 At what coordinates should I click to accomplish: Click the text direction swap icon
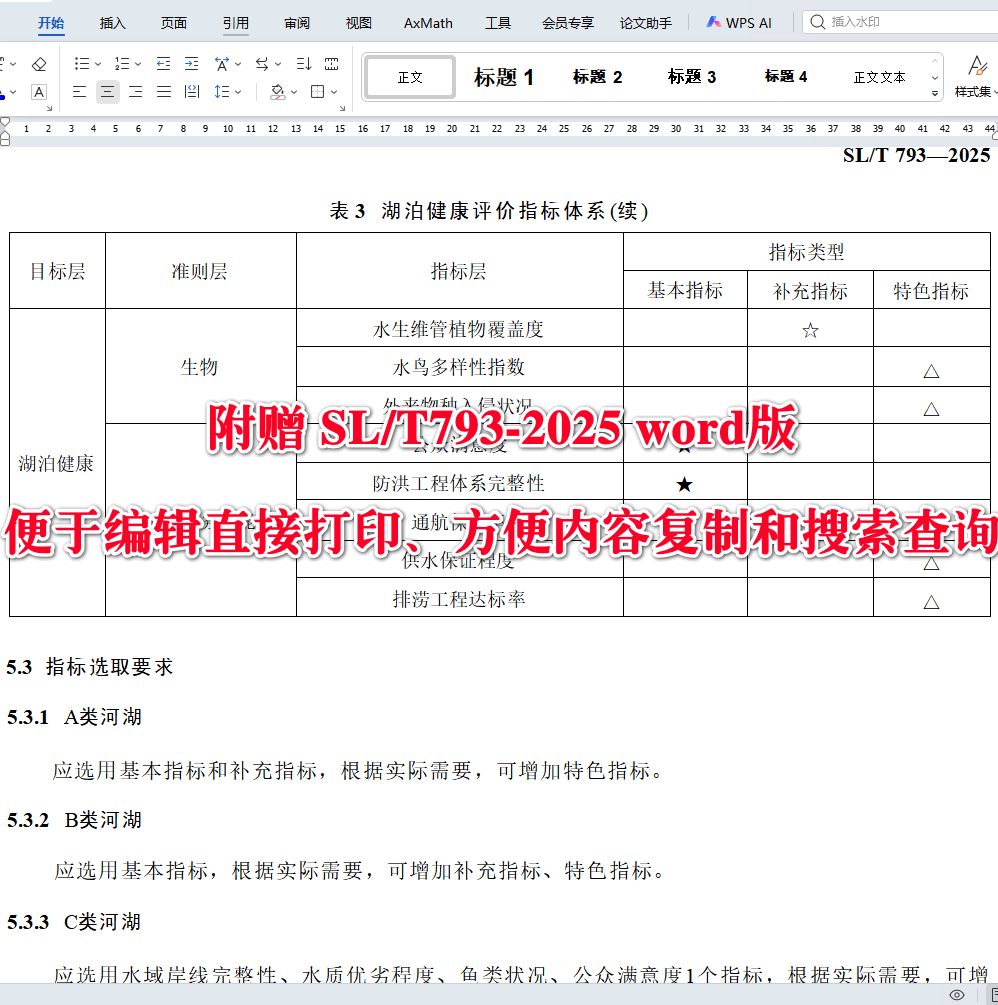pyautogui.click(x=262, y=63)
